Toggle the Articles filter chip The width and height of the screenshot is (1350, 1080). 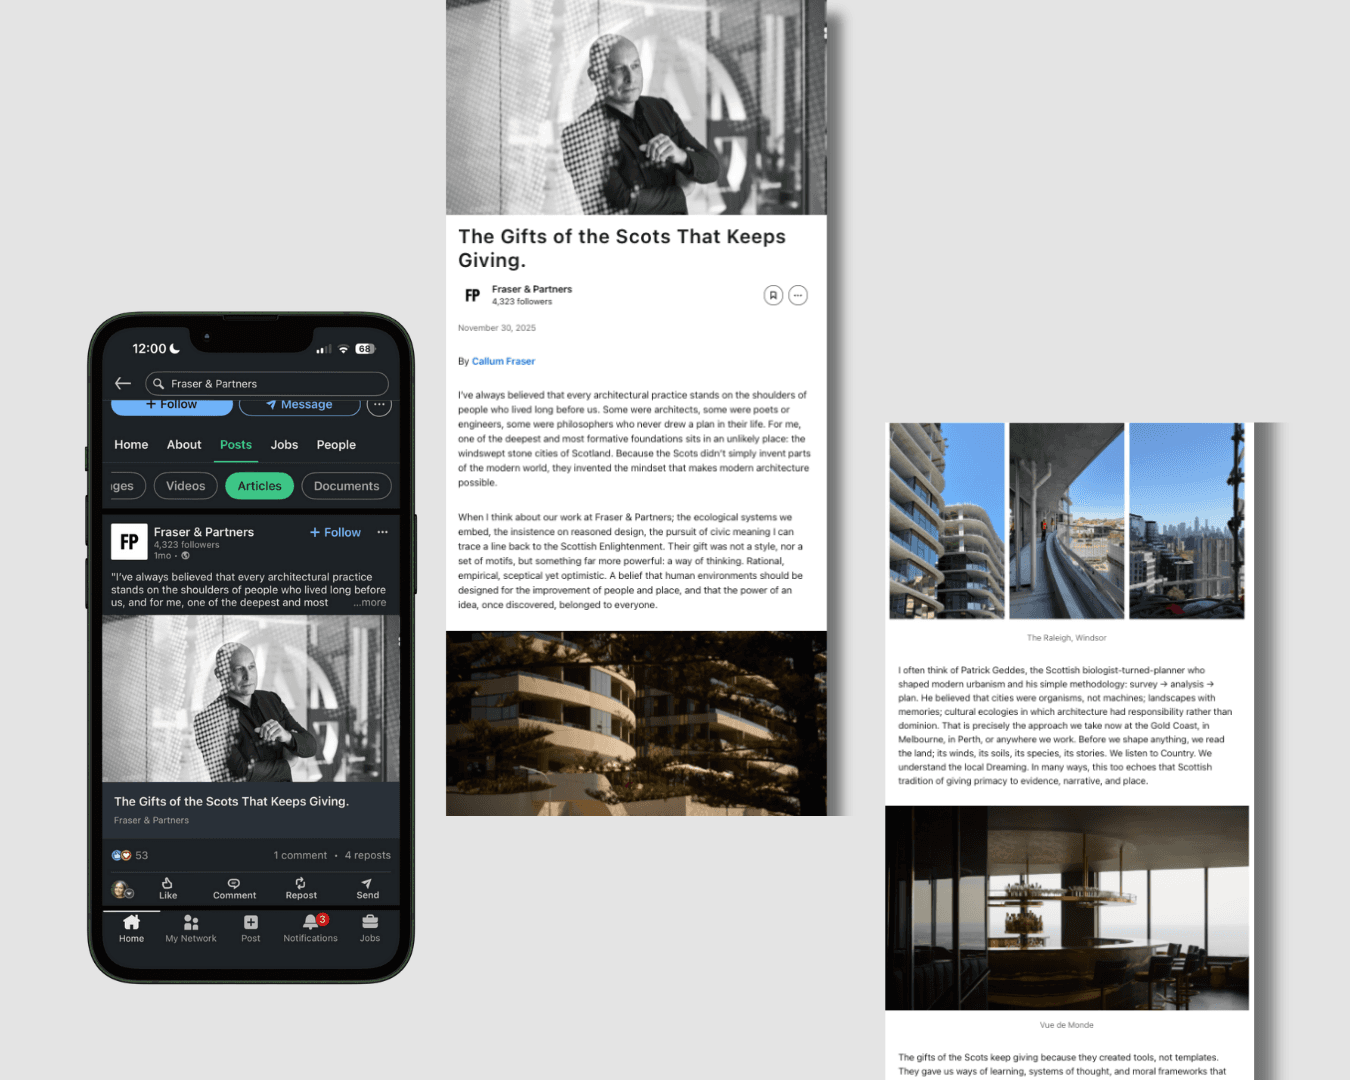click(259, 486)
